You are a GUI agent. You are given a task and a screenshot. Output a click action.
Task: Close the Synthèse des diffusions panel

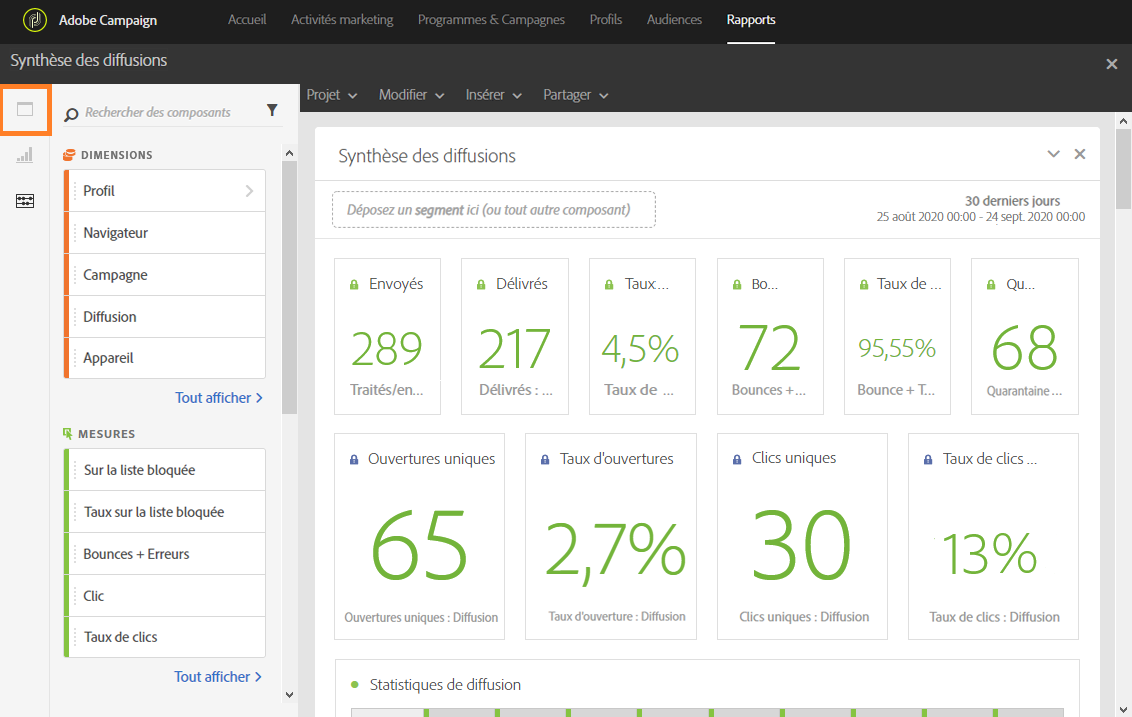[1079, 154]
